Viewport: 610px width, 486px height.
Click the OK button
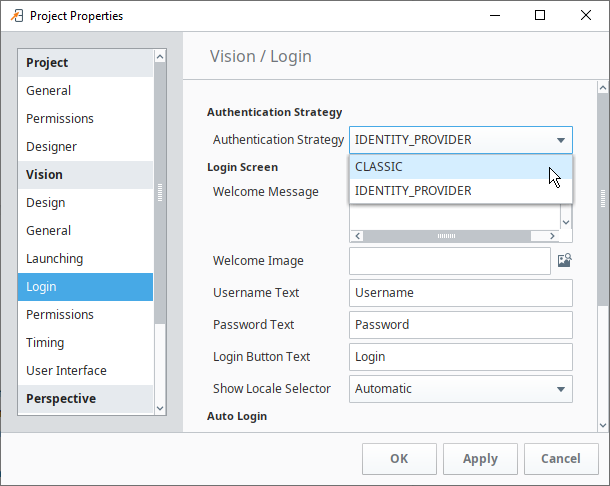[x=399, y=459]
